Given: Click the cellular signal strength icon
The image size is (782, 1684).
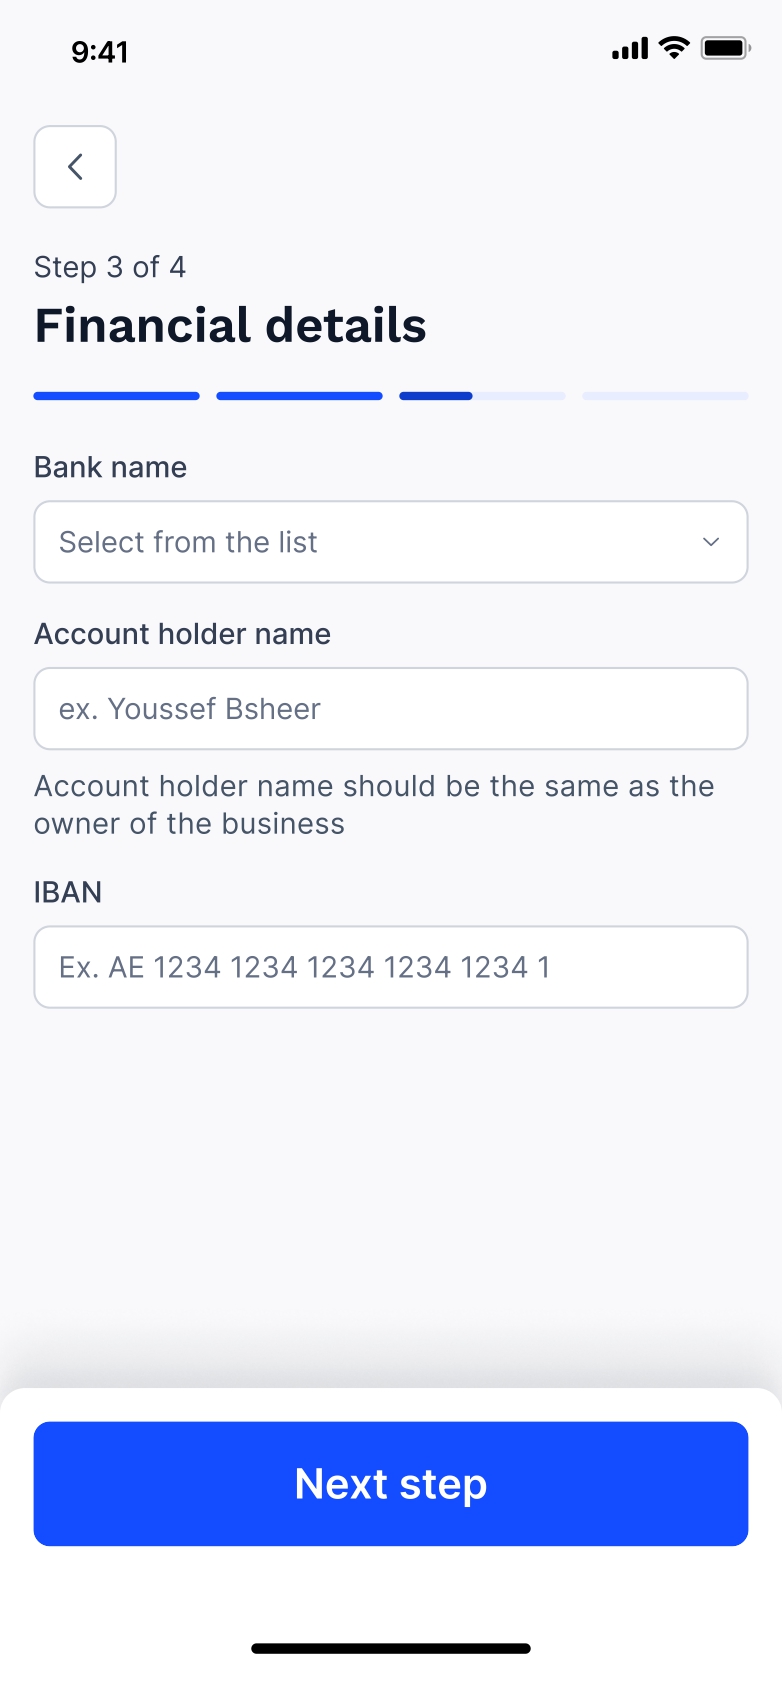Looking at the screenshot, I should (x=629, y=48).
